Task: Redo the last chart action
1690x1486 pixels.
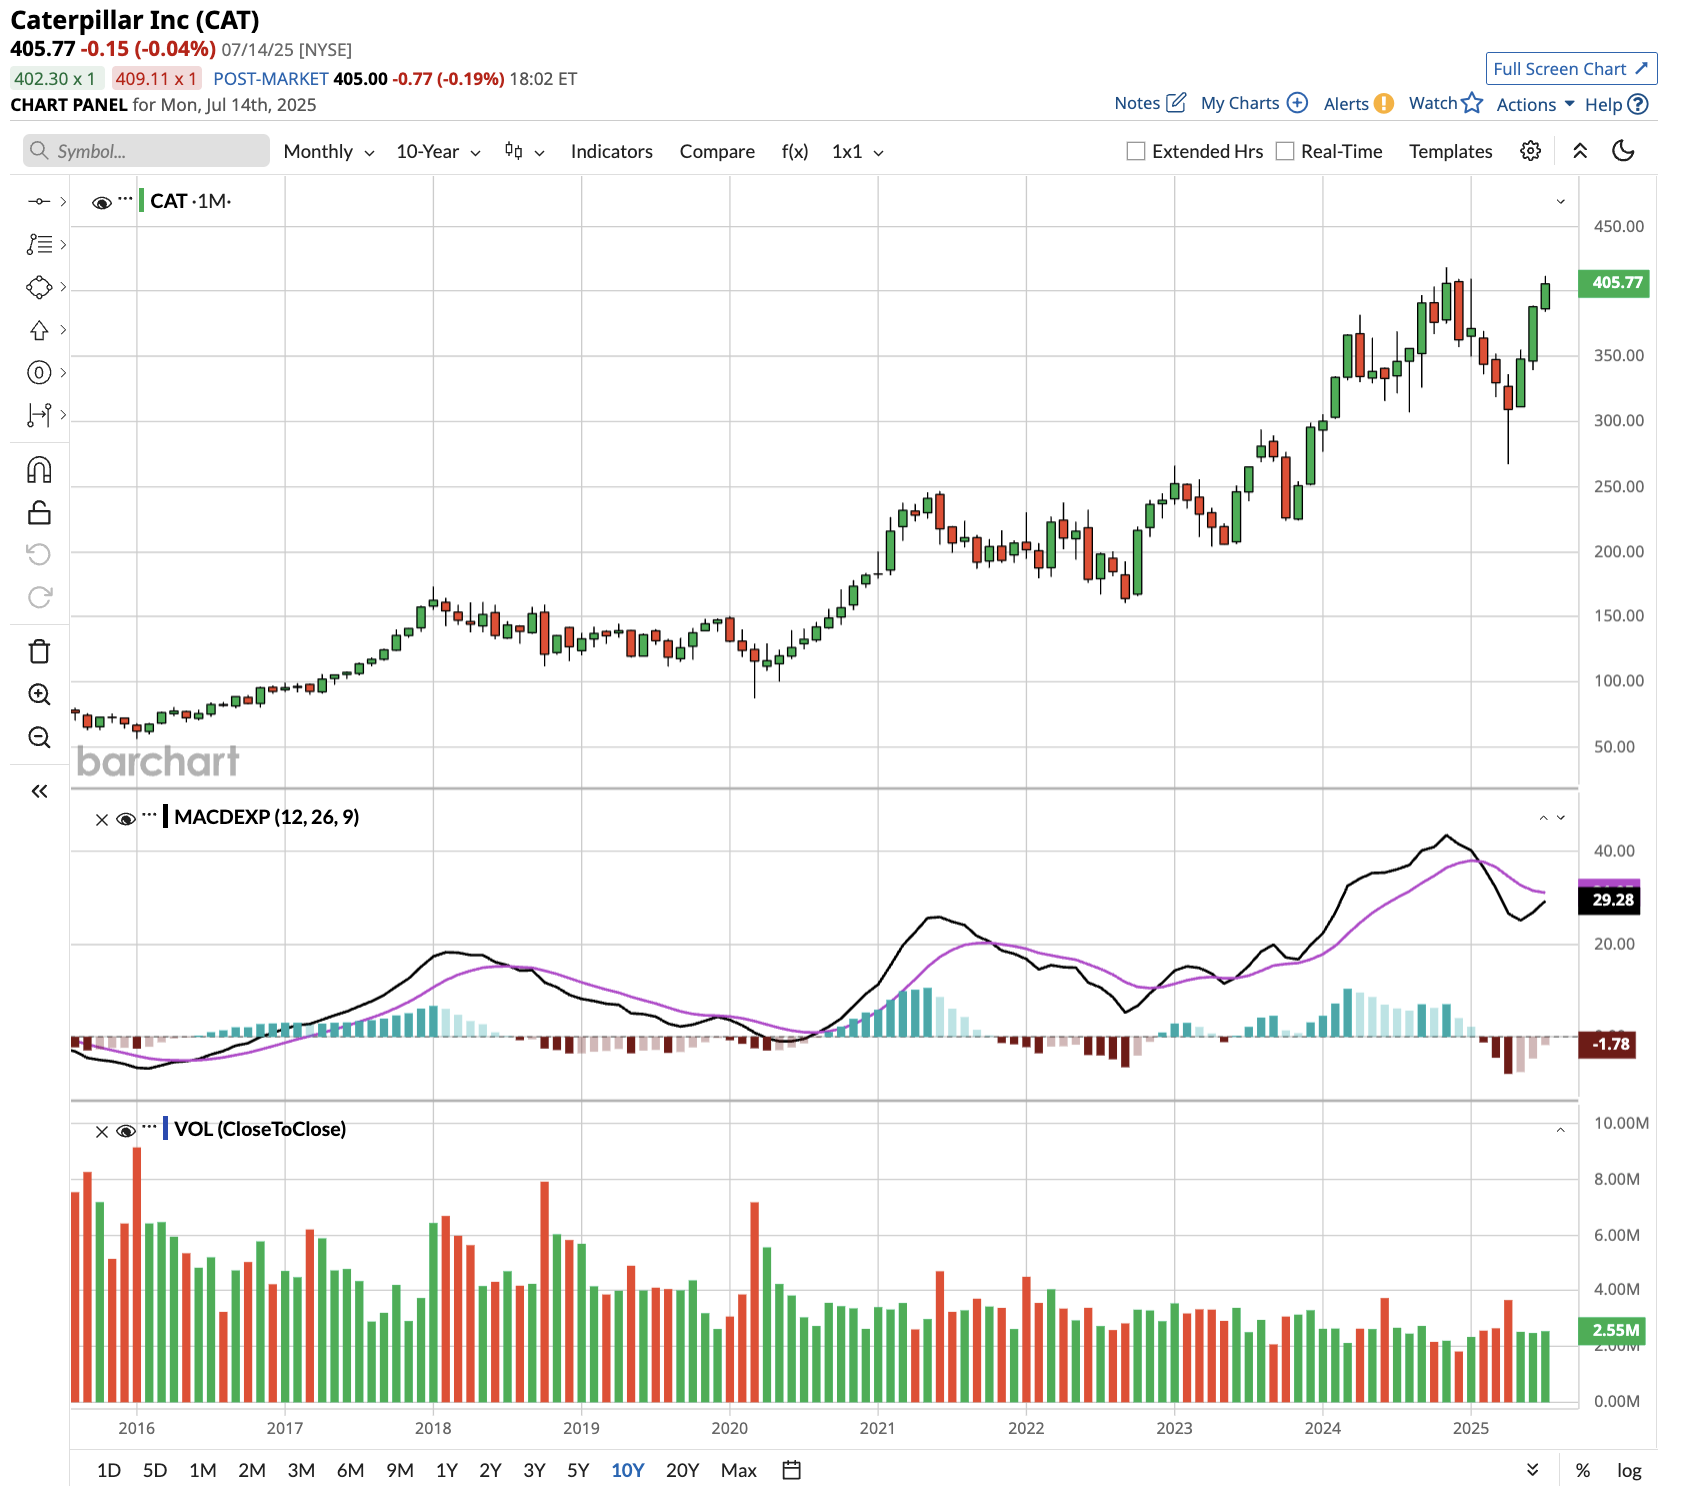Action: [39, 597]
